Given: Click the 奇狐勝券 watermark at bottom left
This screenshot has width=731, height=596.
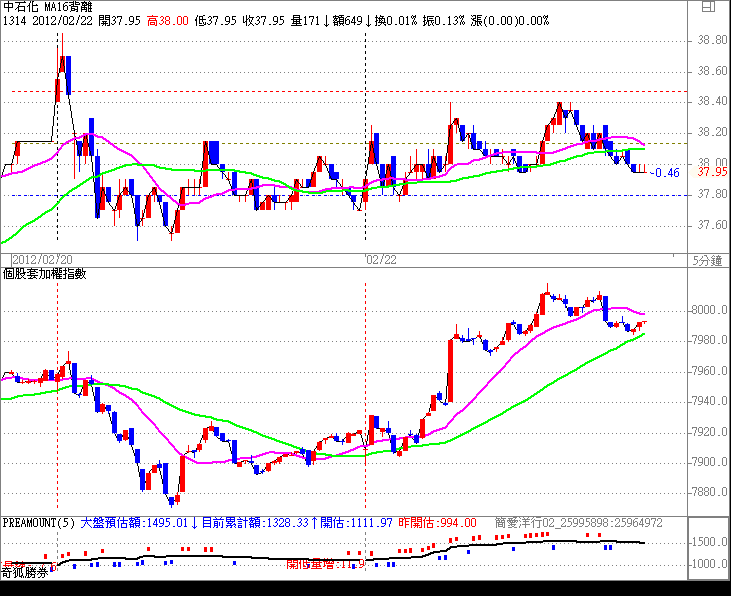Looking at the screenshot, I should tap(27, 573).
